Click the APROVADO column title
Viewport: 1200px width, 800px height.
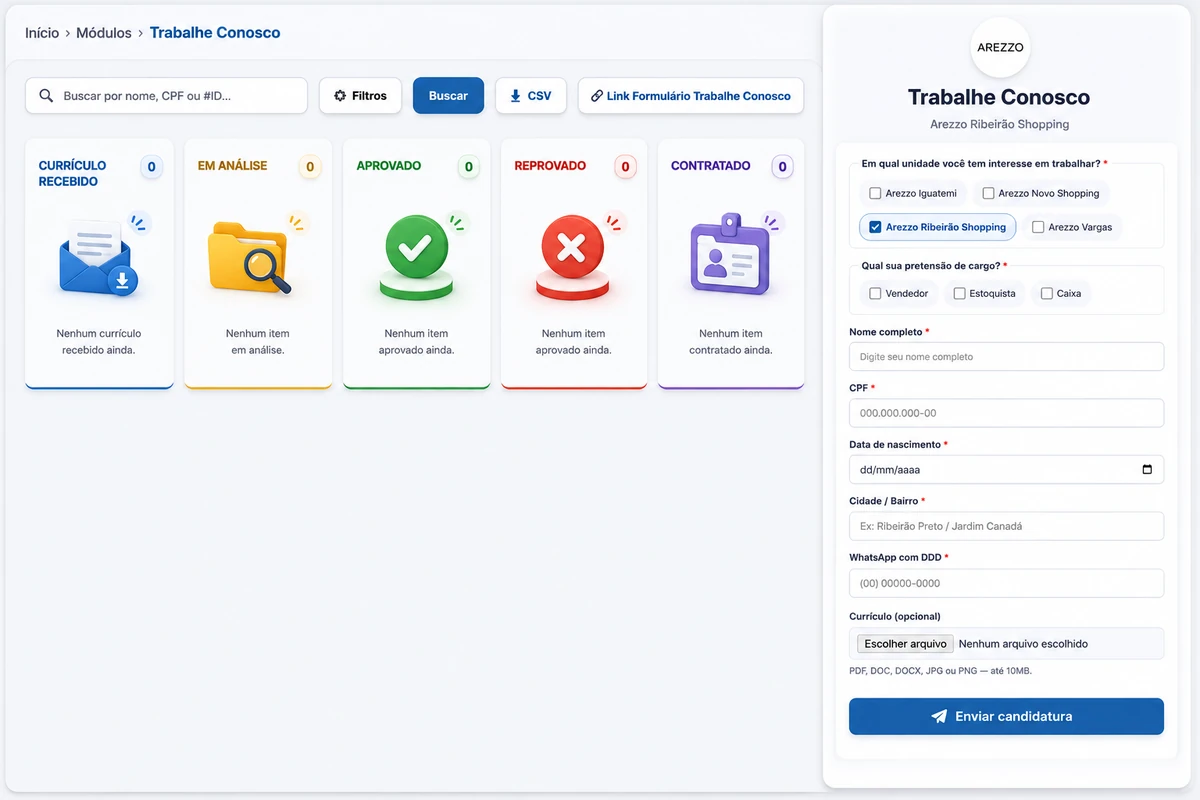[389, 166]
